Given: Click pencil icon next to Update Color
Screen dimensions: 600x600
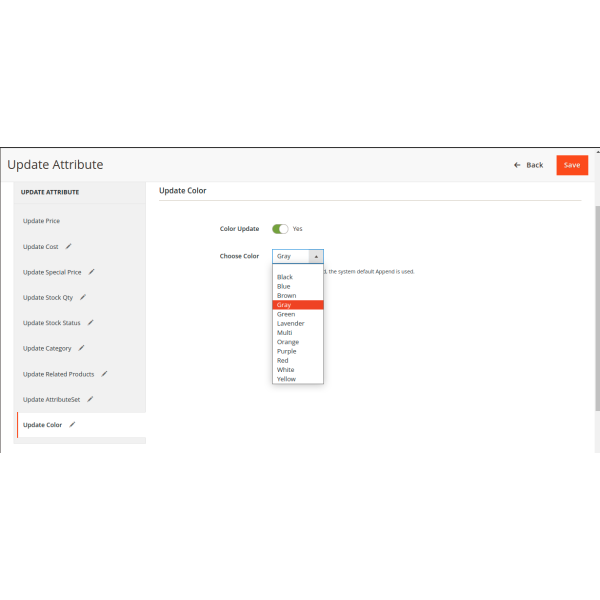Looking at the screenshot, I should click(x=72, y=425).
